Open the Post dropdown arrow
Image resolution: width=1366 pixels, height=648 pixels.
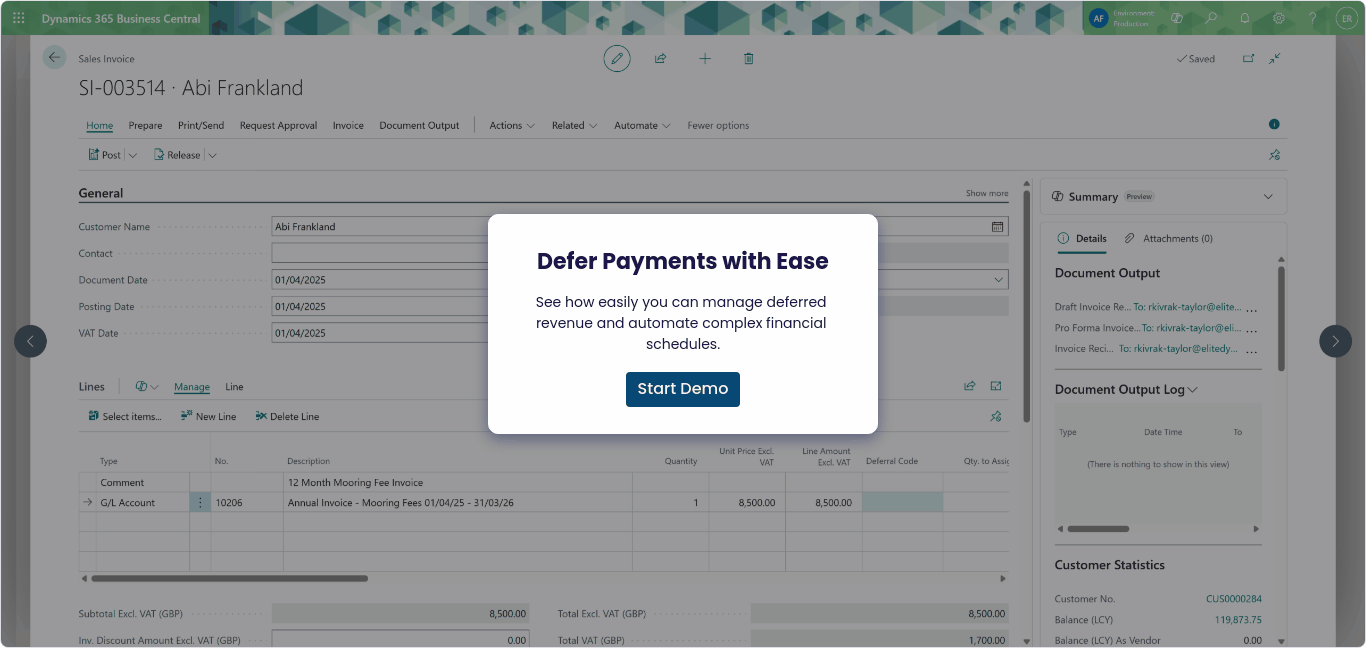click(133, 155)
